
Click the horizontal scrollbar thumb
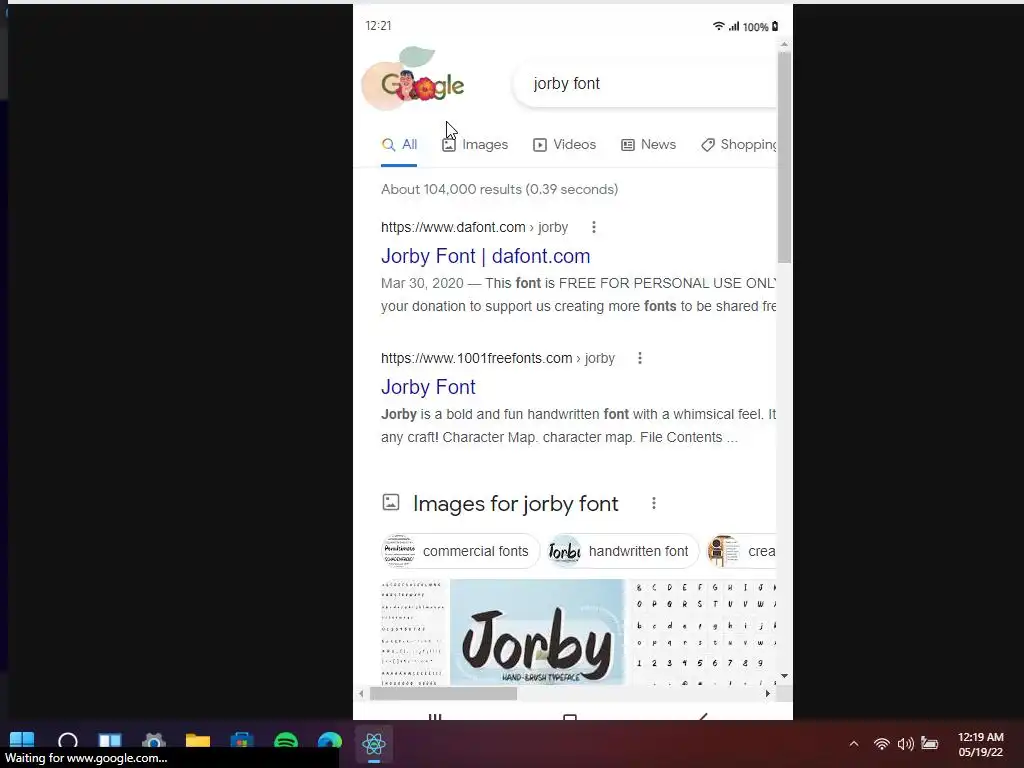(443, 694)
